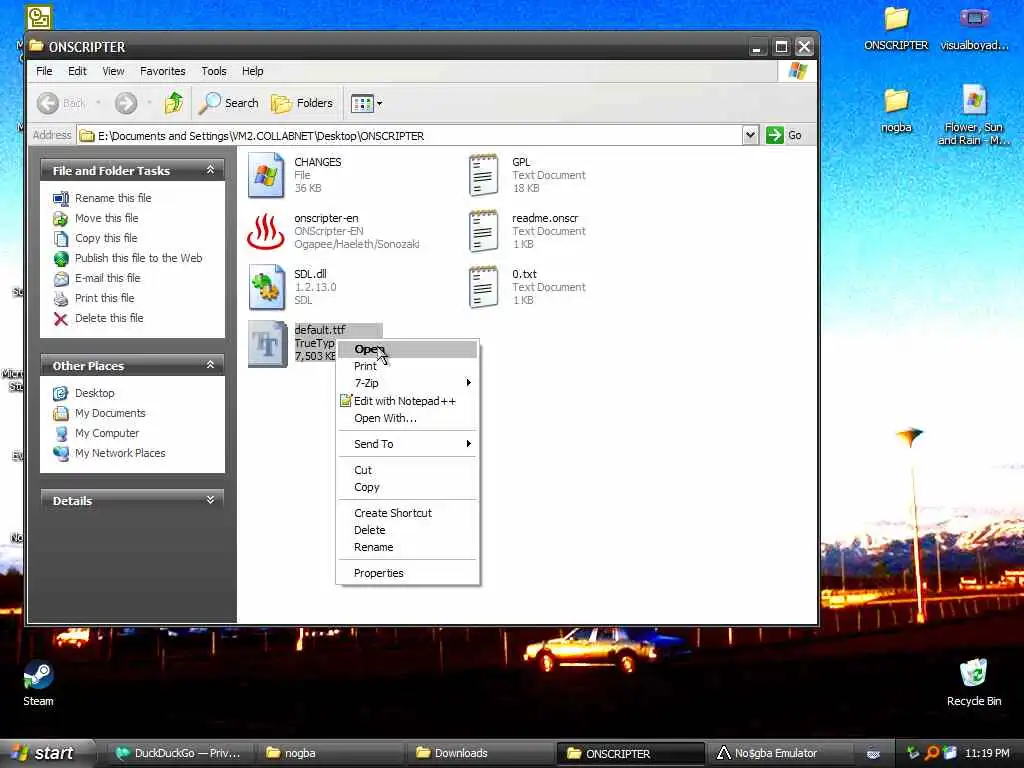This screenshot has width=1024, height=768.
Task: Open the Edit menu
Action: [x=77, y=71]
